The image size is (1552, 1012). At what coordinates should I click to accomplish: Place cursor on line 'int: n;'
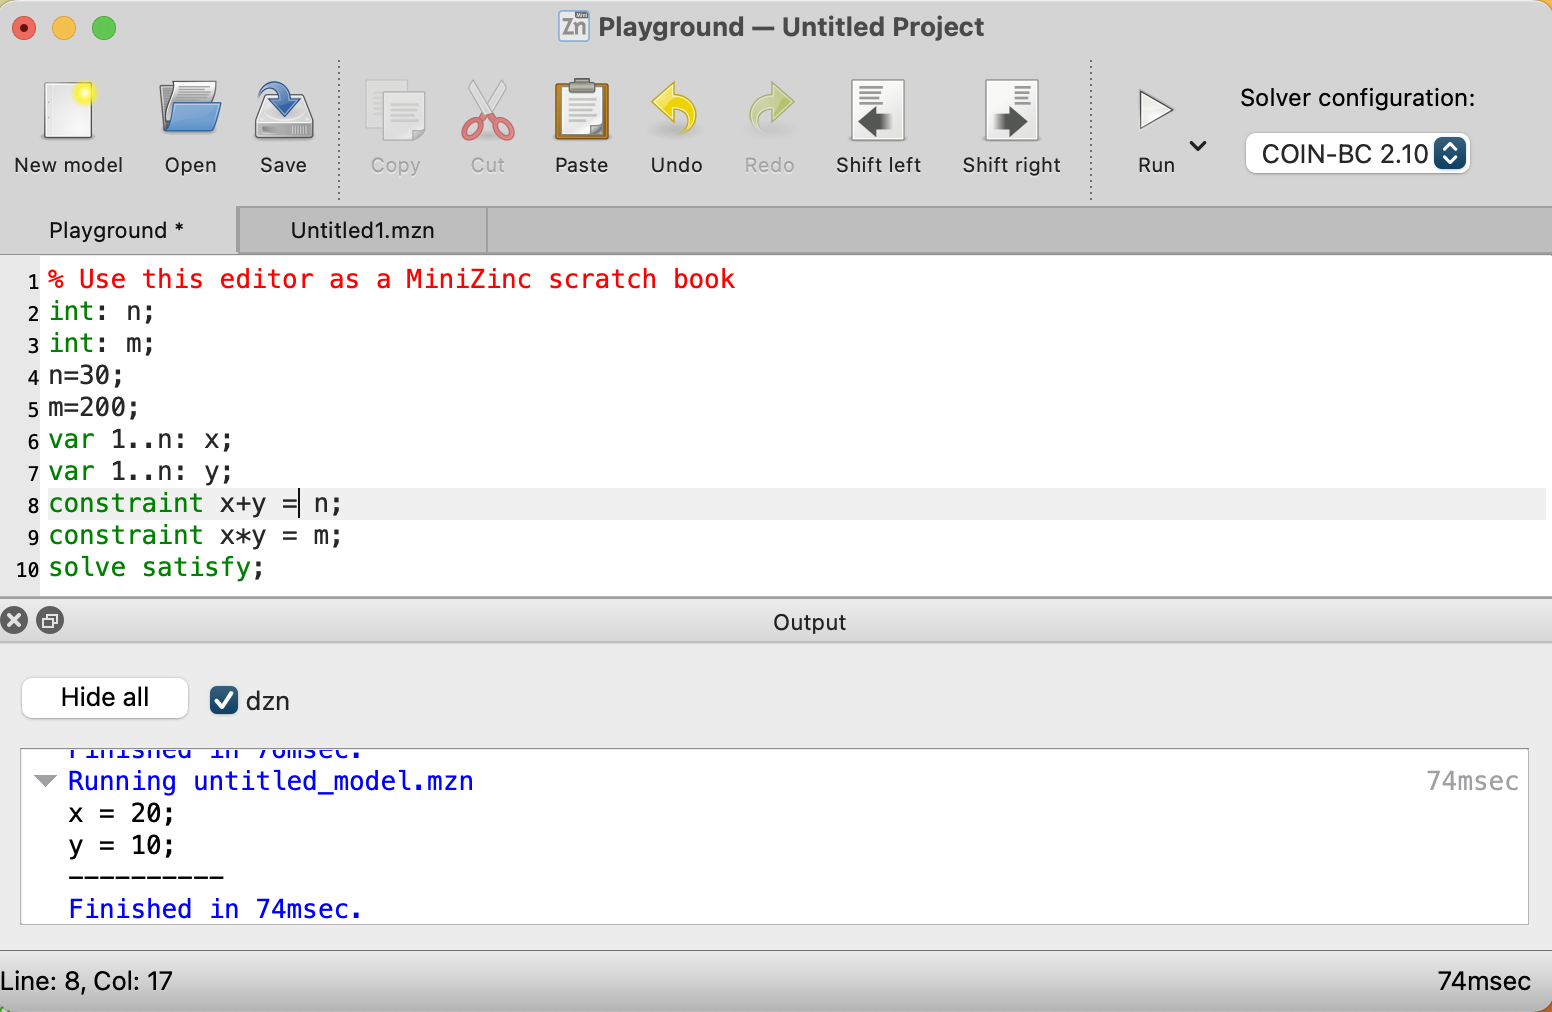[101, 312]
